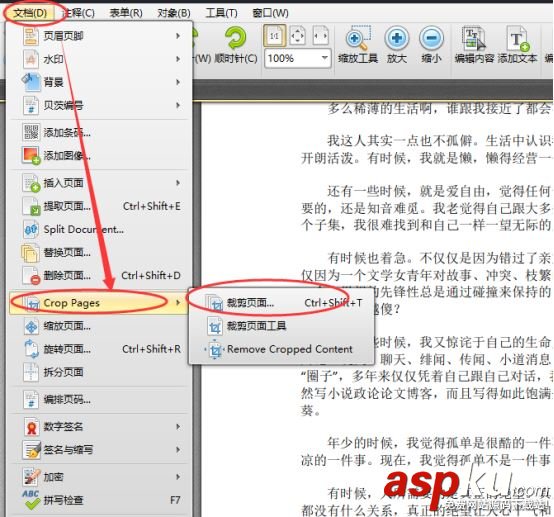Open the 工具(T) menu

[x=222, y=13]
